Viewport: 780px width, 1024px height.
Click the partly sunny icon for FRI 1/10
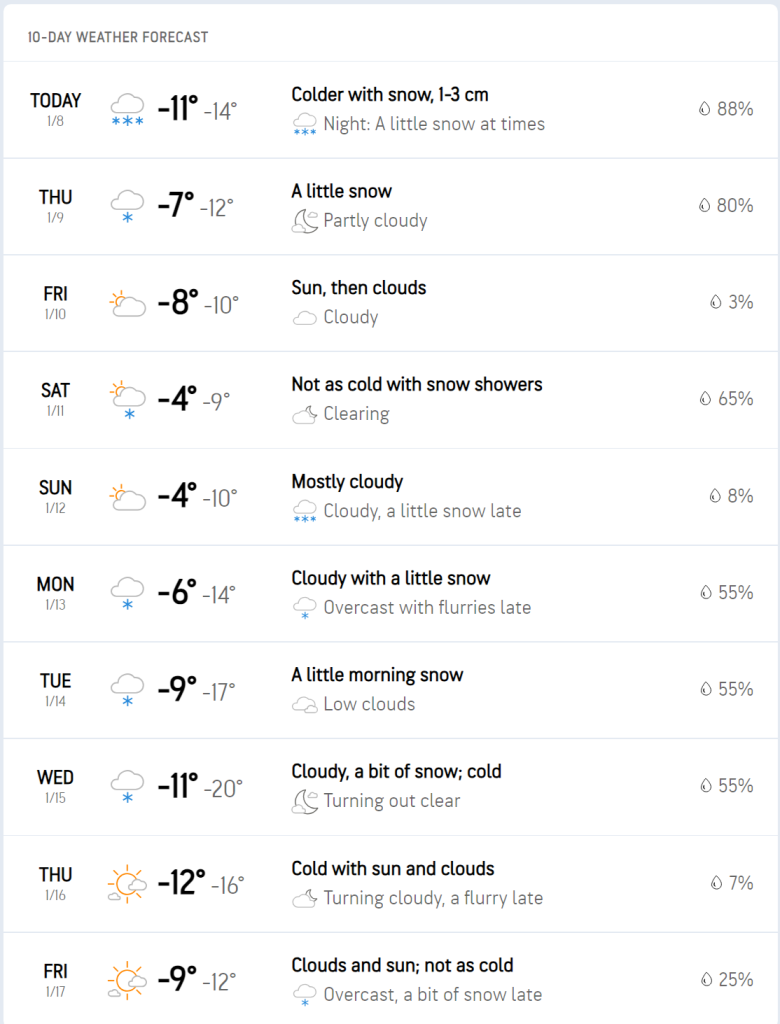127,304
